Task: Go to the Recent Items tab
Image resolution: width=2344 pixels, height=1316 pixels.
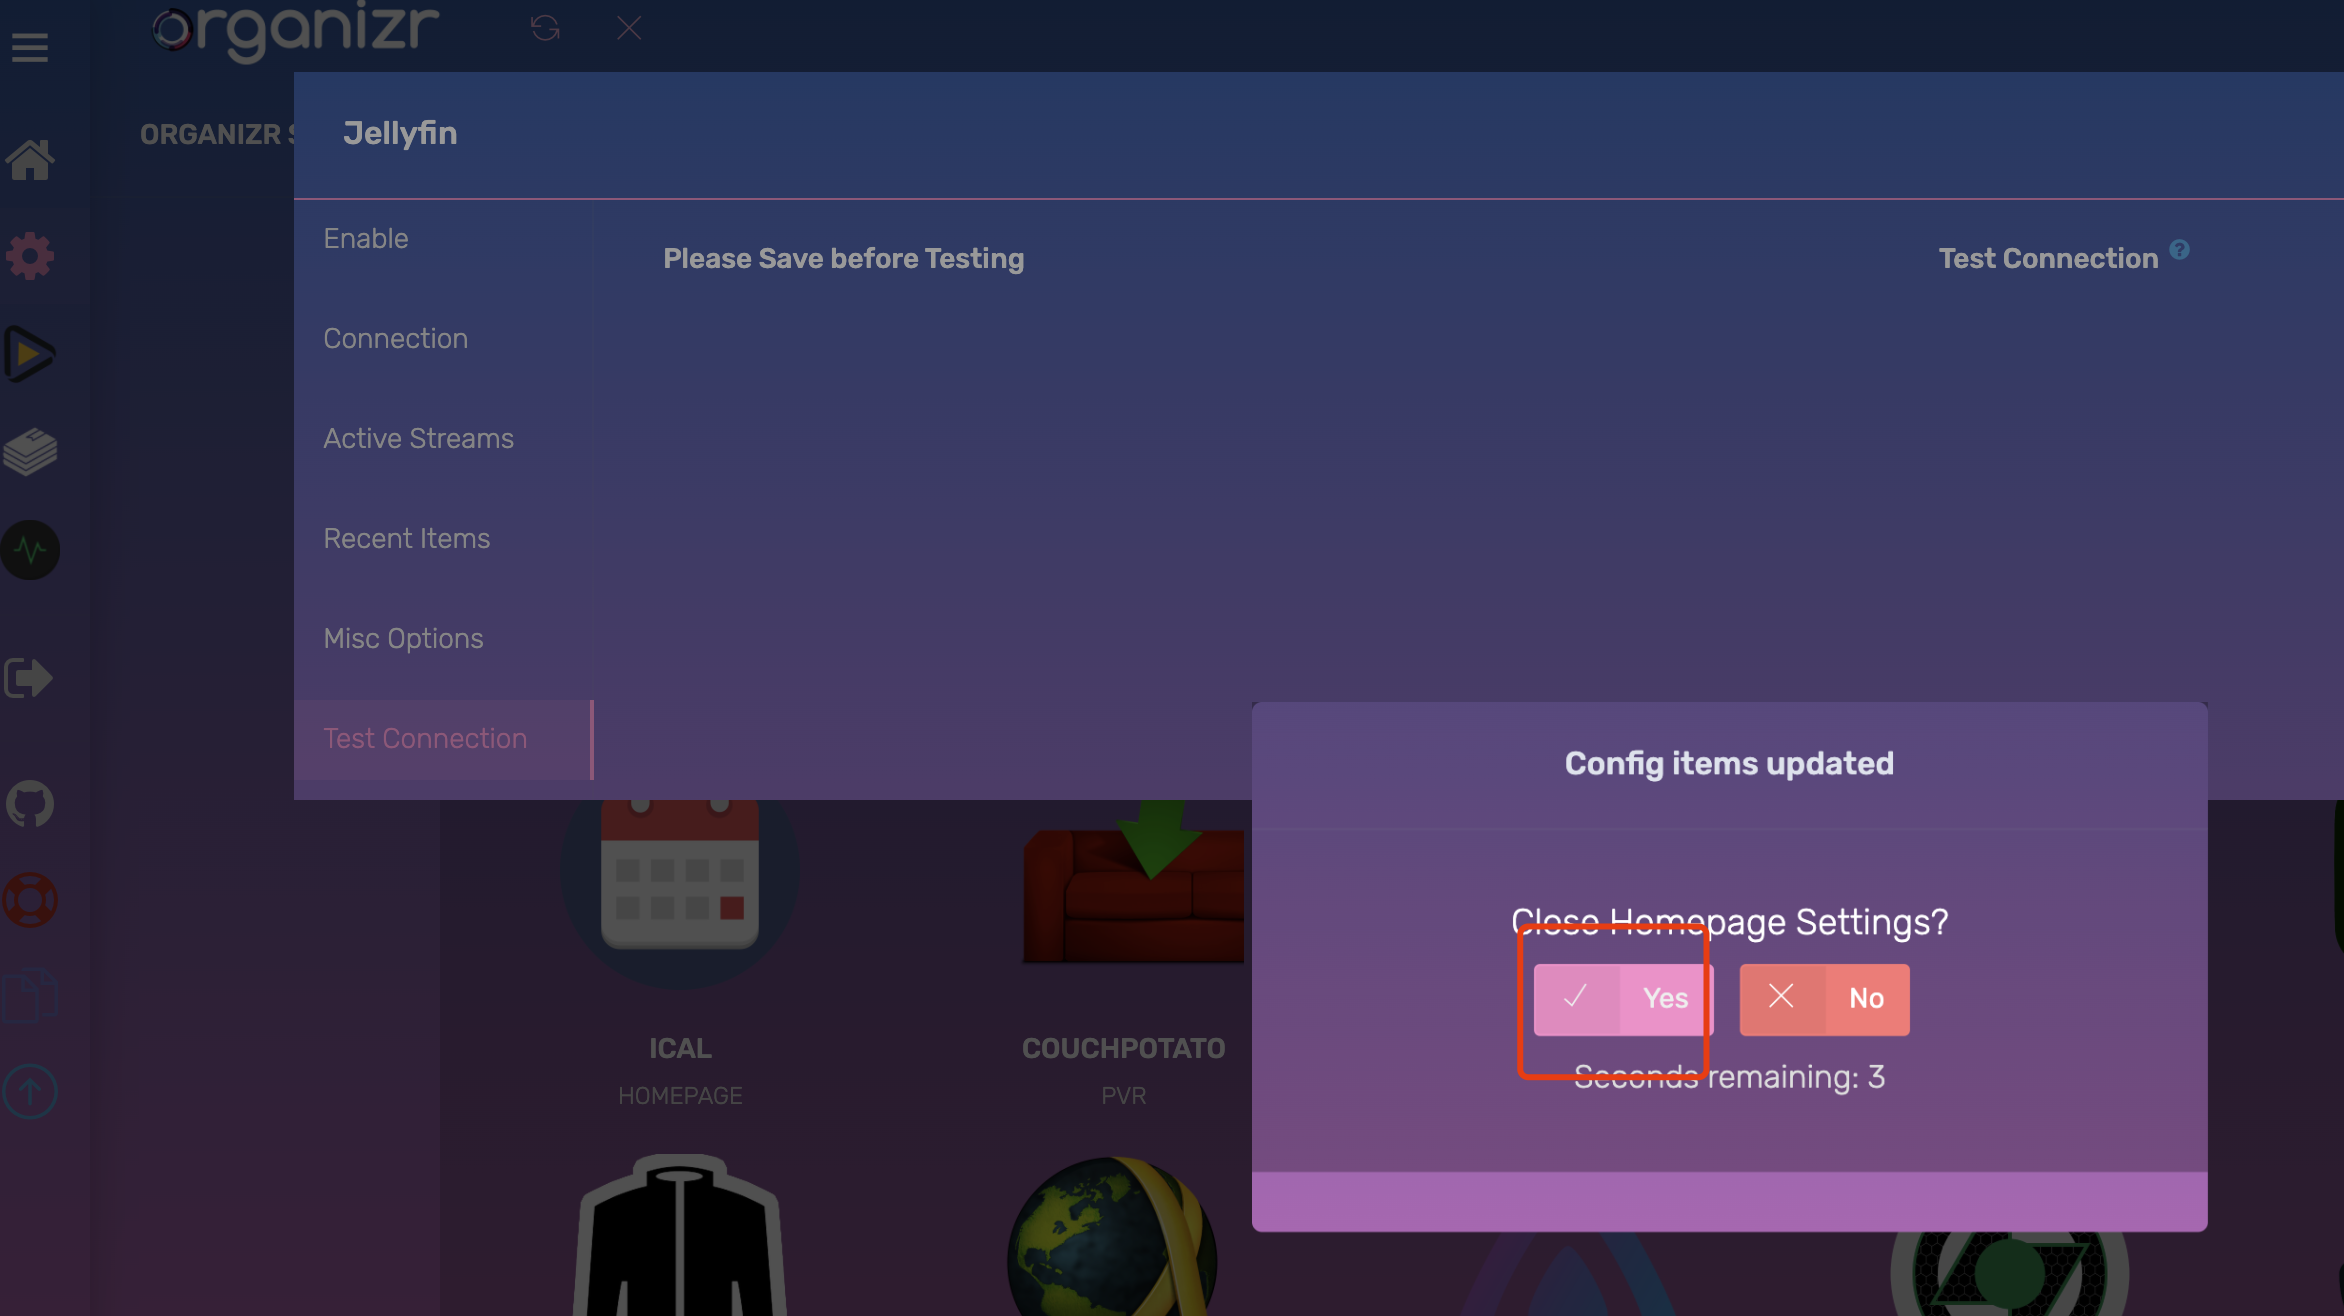Action: coord(406,539)
